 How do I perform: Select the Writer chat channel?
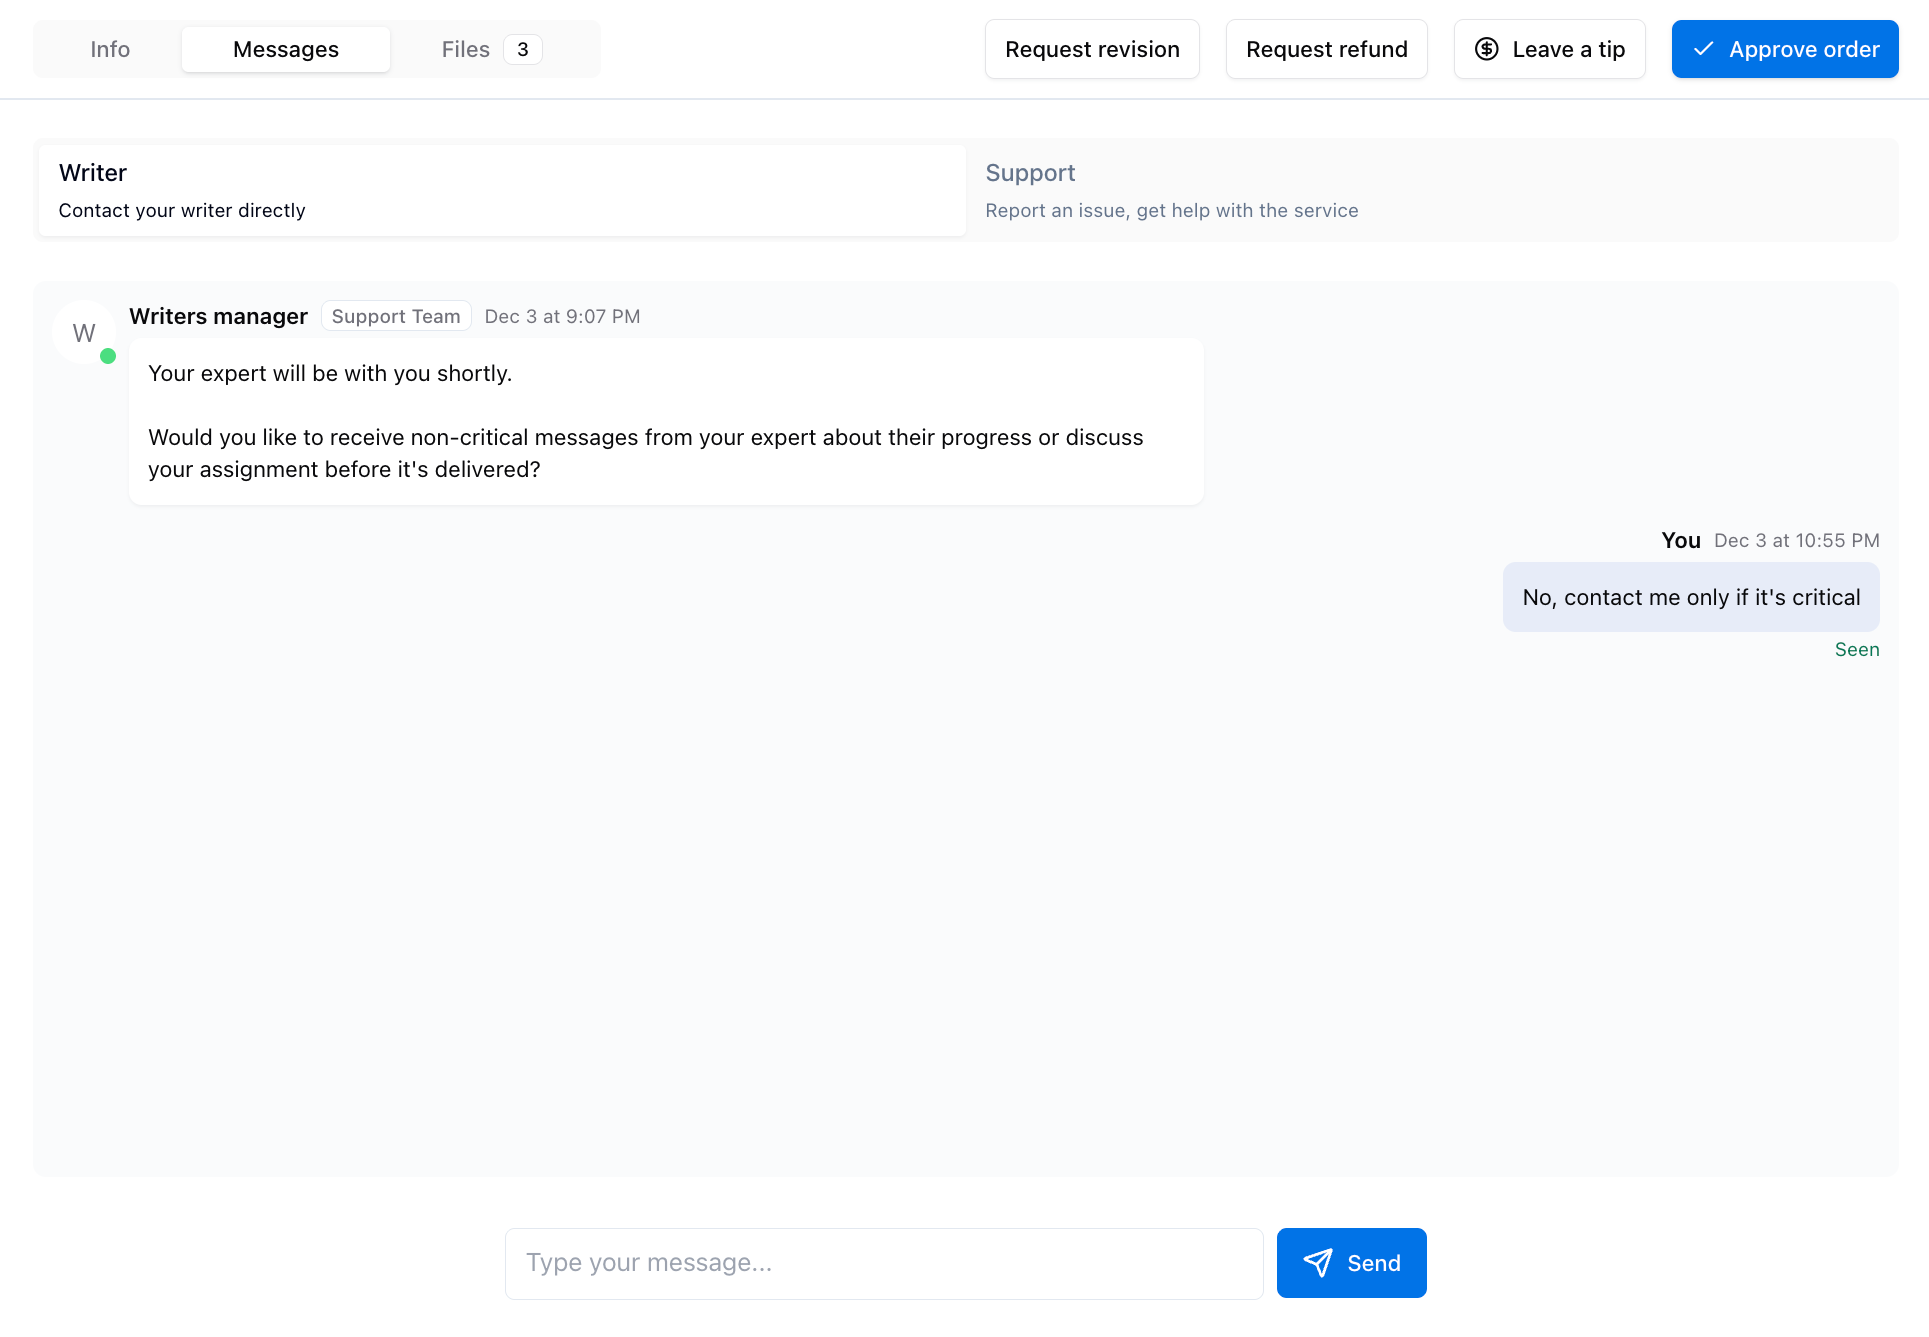pos(502,190)
